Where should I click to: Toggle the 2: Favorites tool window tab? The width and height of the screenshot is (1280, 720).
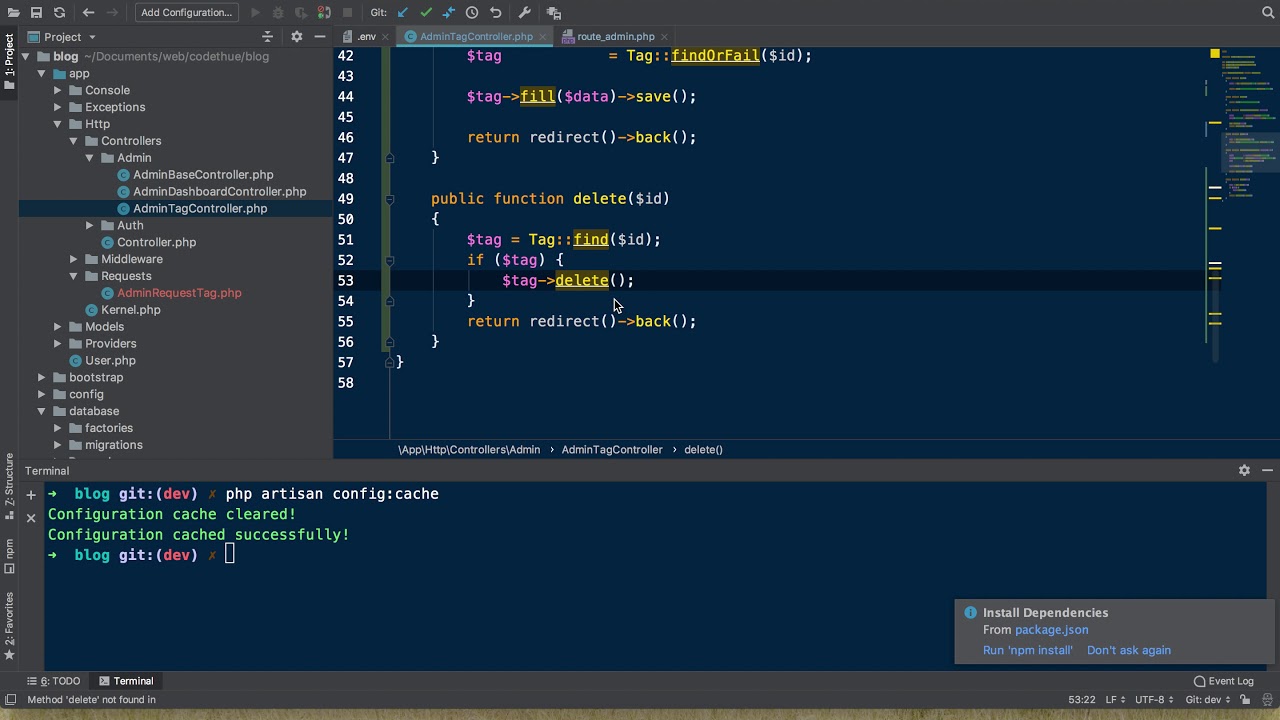(9, 628)
